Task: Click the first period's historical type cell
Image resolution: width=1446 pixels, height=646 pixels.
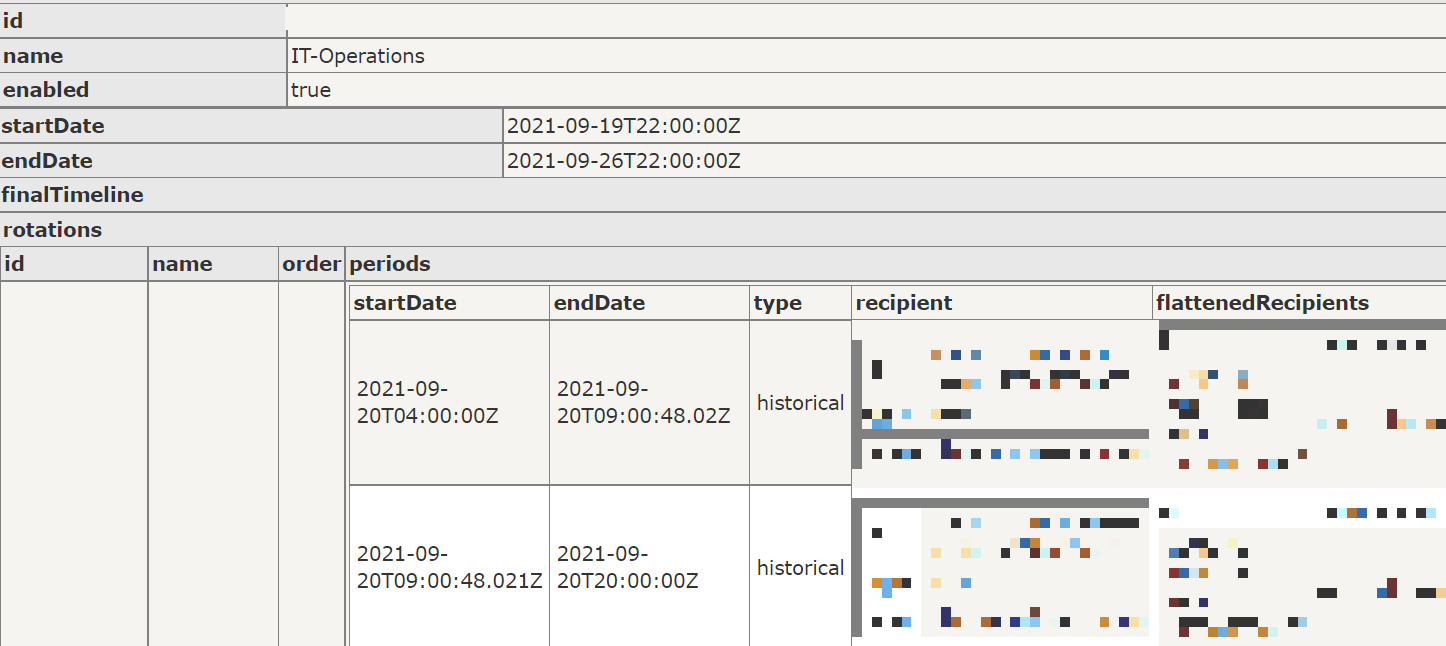Action: point(800,403)
